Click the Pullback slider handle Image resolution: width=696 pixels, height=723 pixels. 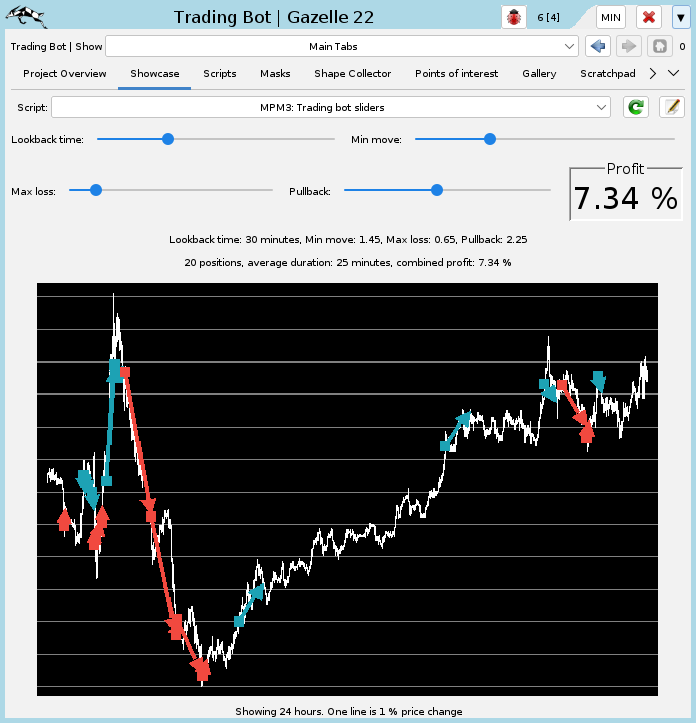436,190
